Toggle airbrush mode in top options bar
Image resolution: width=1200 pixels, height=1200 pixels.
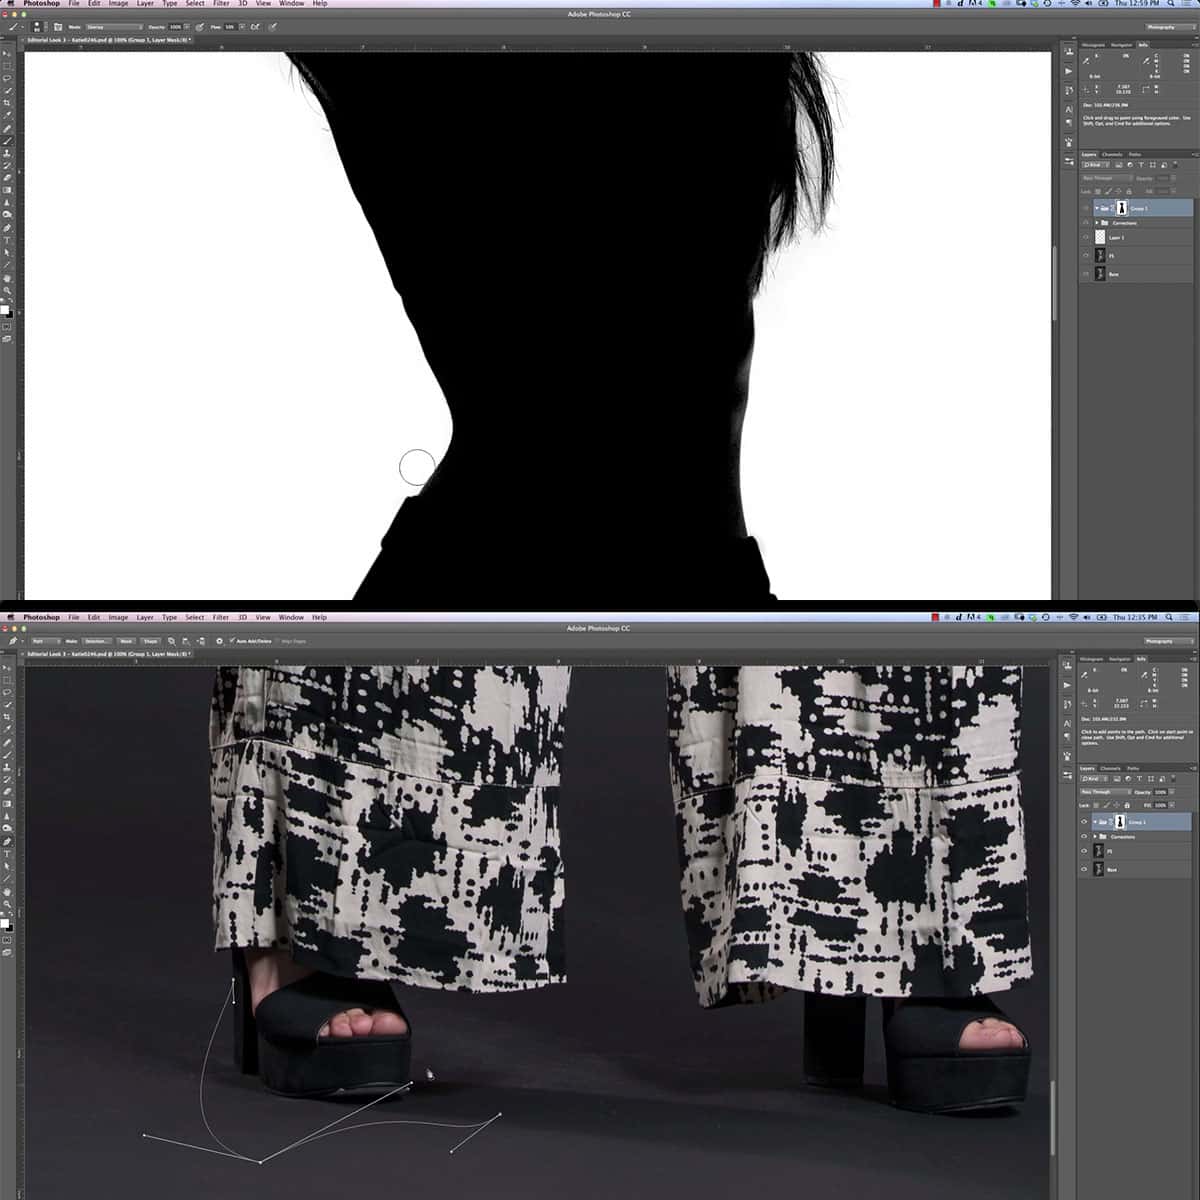tap(255, 27)
